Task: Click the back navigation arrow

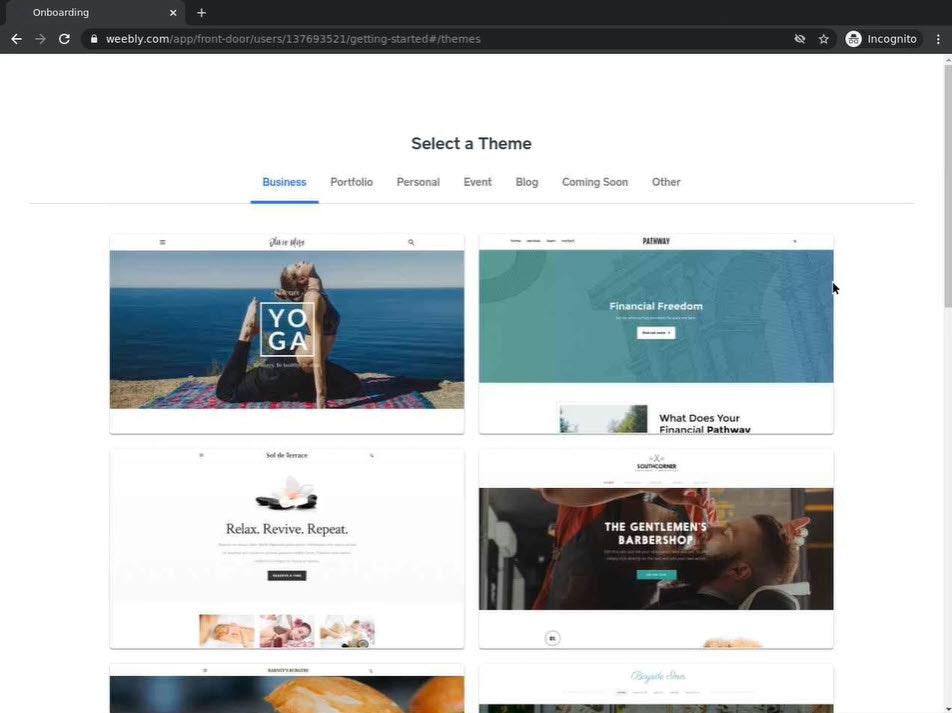Action: pyautogui.click(x=15, y=38)
